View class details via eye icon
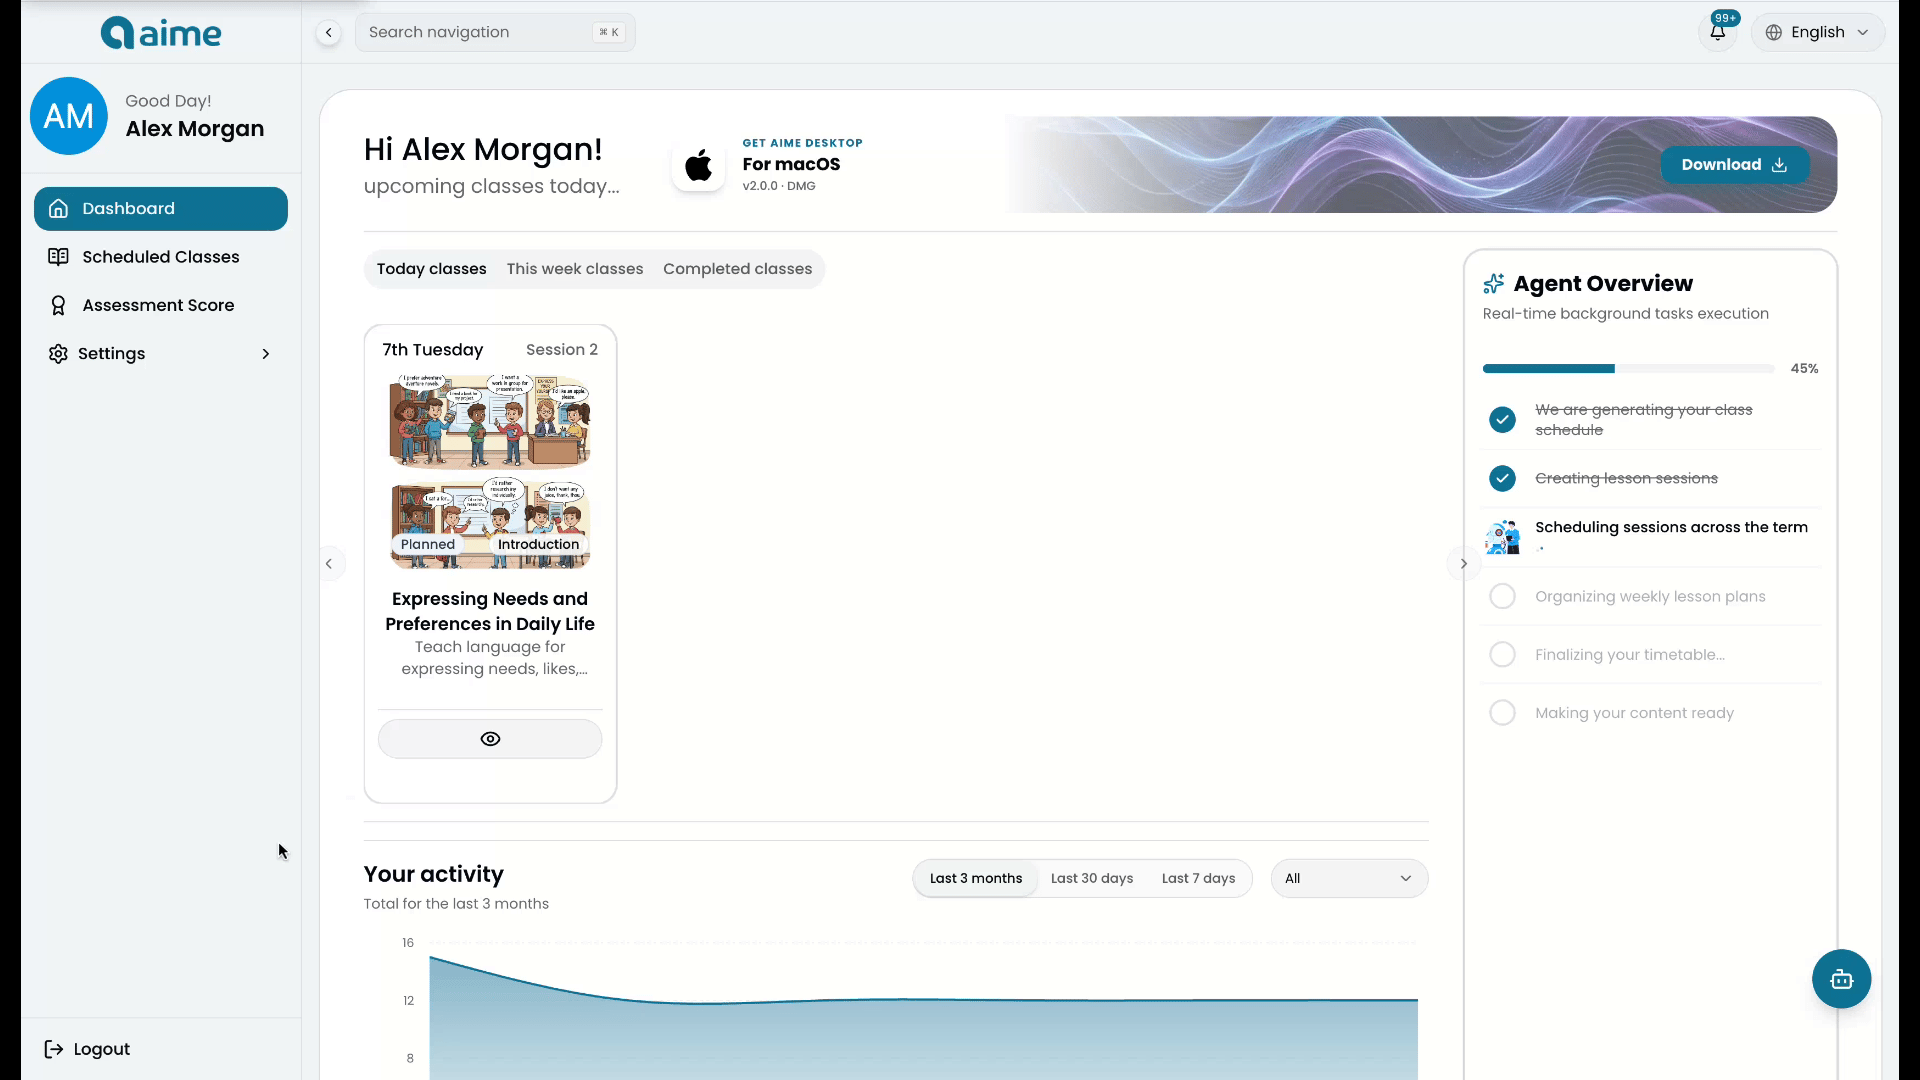 coord(490,739)
